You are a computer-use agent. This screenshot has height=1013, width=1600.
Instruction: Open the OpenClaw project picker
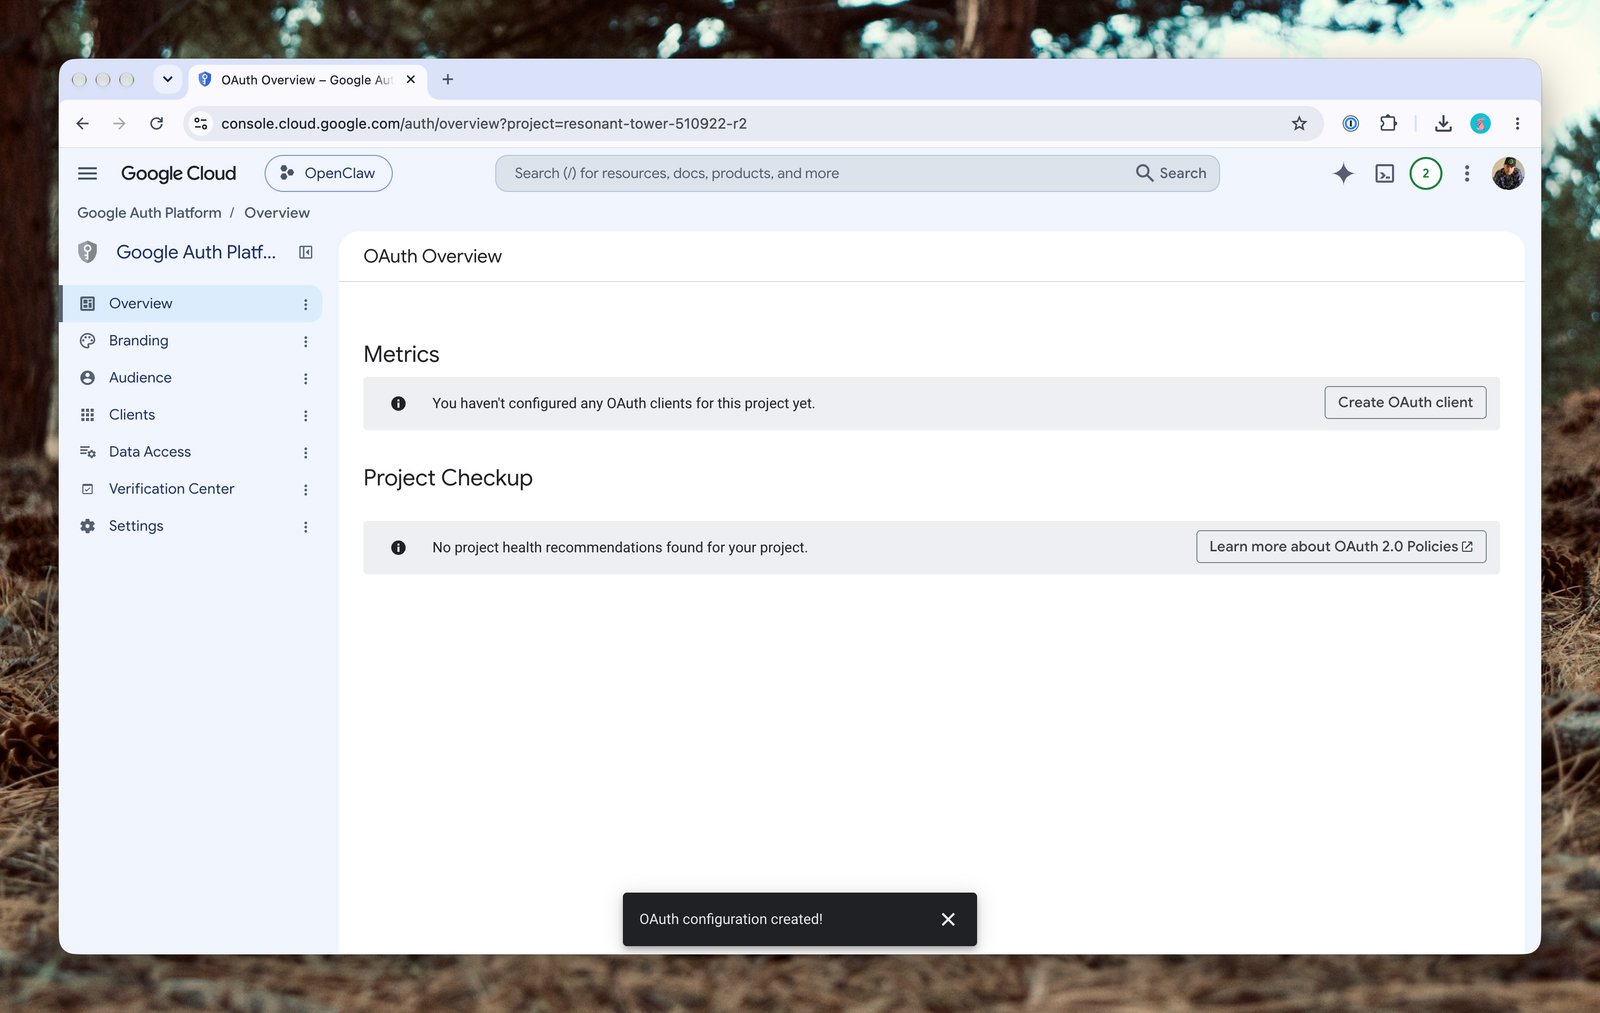click(x=328, y=173)
